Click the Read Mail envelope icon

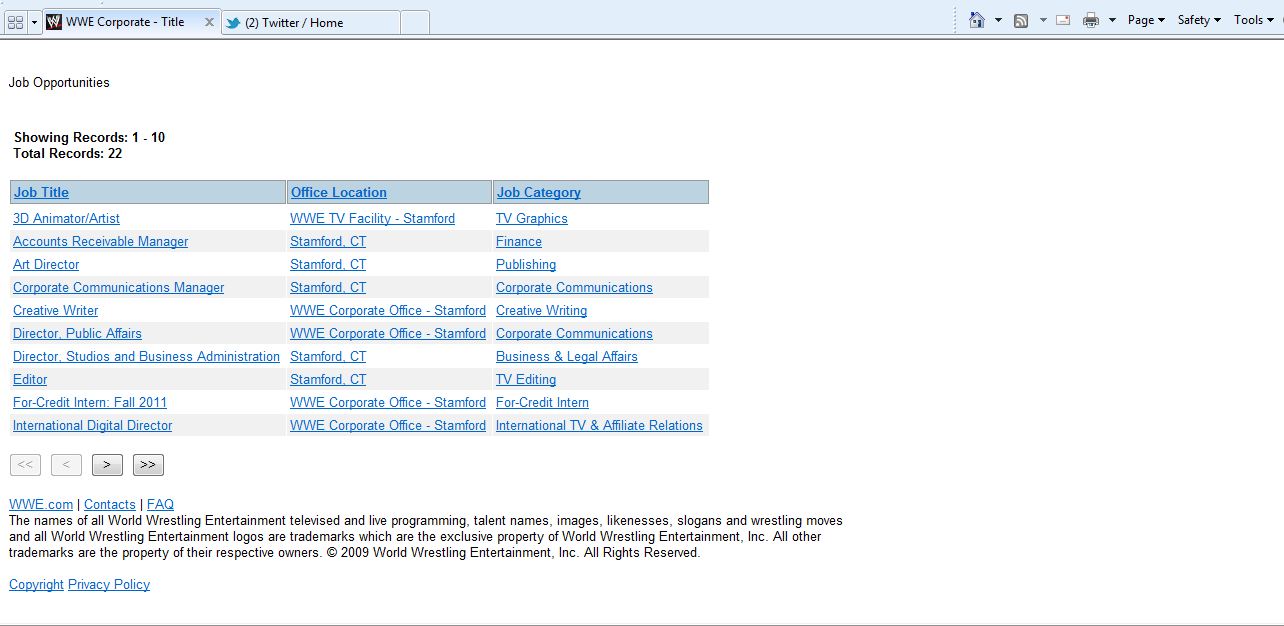(1063, 20)
